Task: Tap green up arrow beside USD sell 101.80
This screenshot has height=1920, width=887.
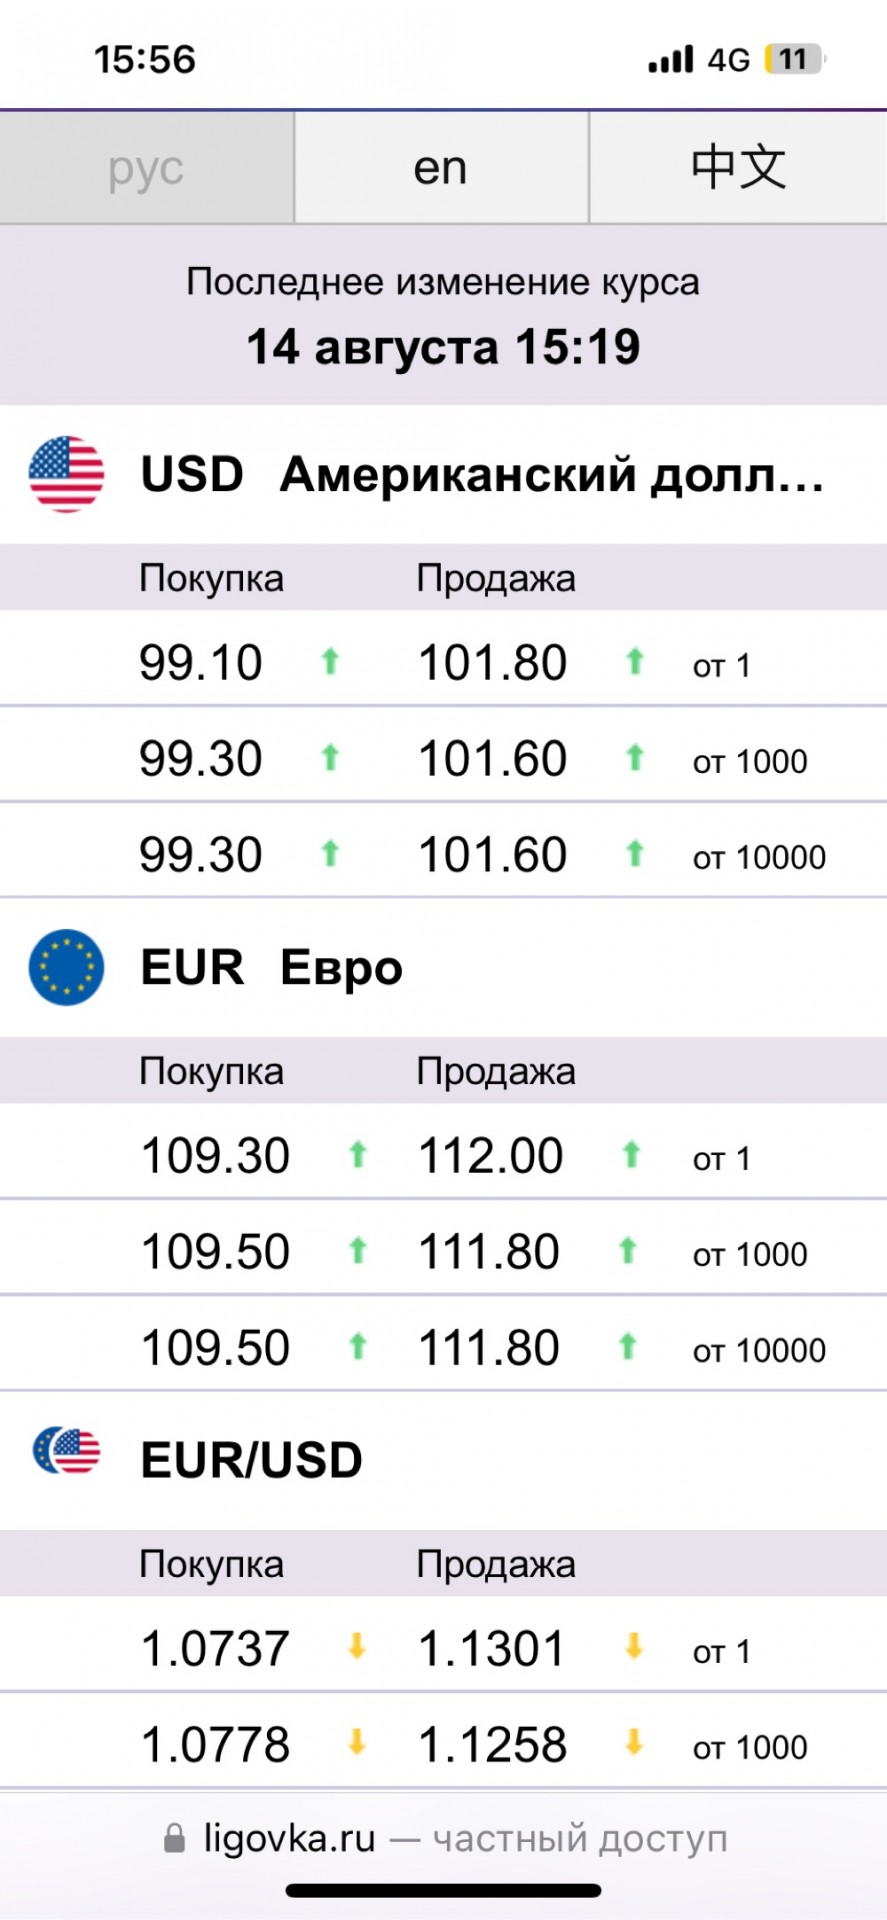Action: [634, 661]
